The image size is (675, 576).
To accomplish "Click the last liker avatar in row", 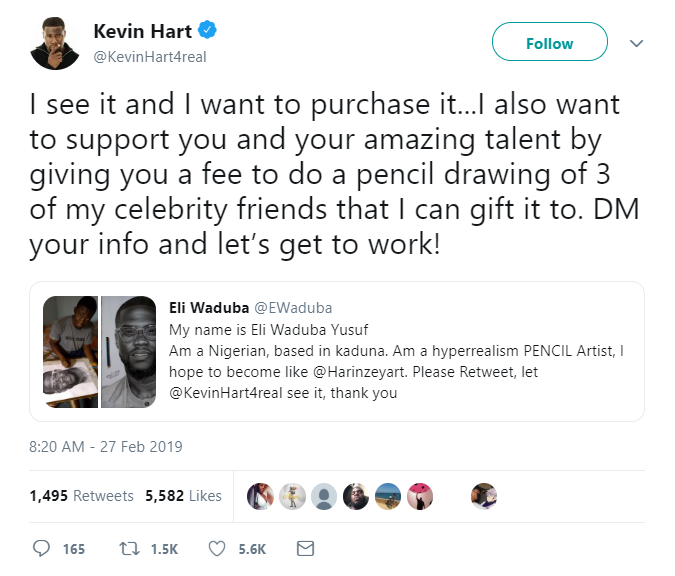I will tap(484, 496).
